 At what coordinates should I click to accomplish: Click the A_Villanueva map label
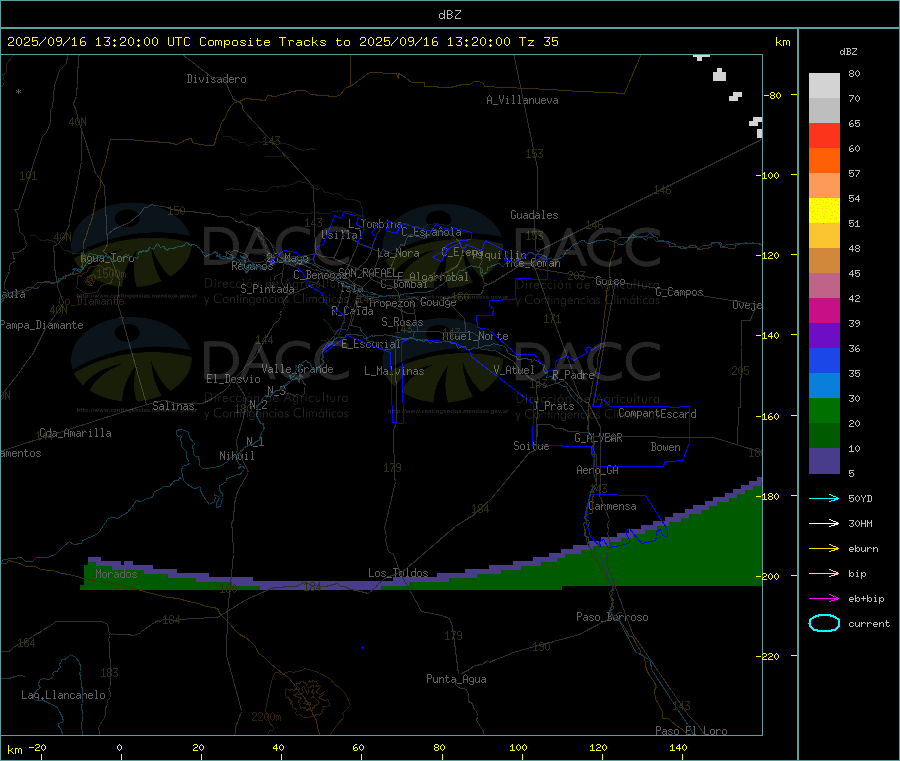click(522, 100)
